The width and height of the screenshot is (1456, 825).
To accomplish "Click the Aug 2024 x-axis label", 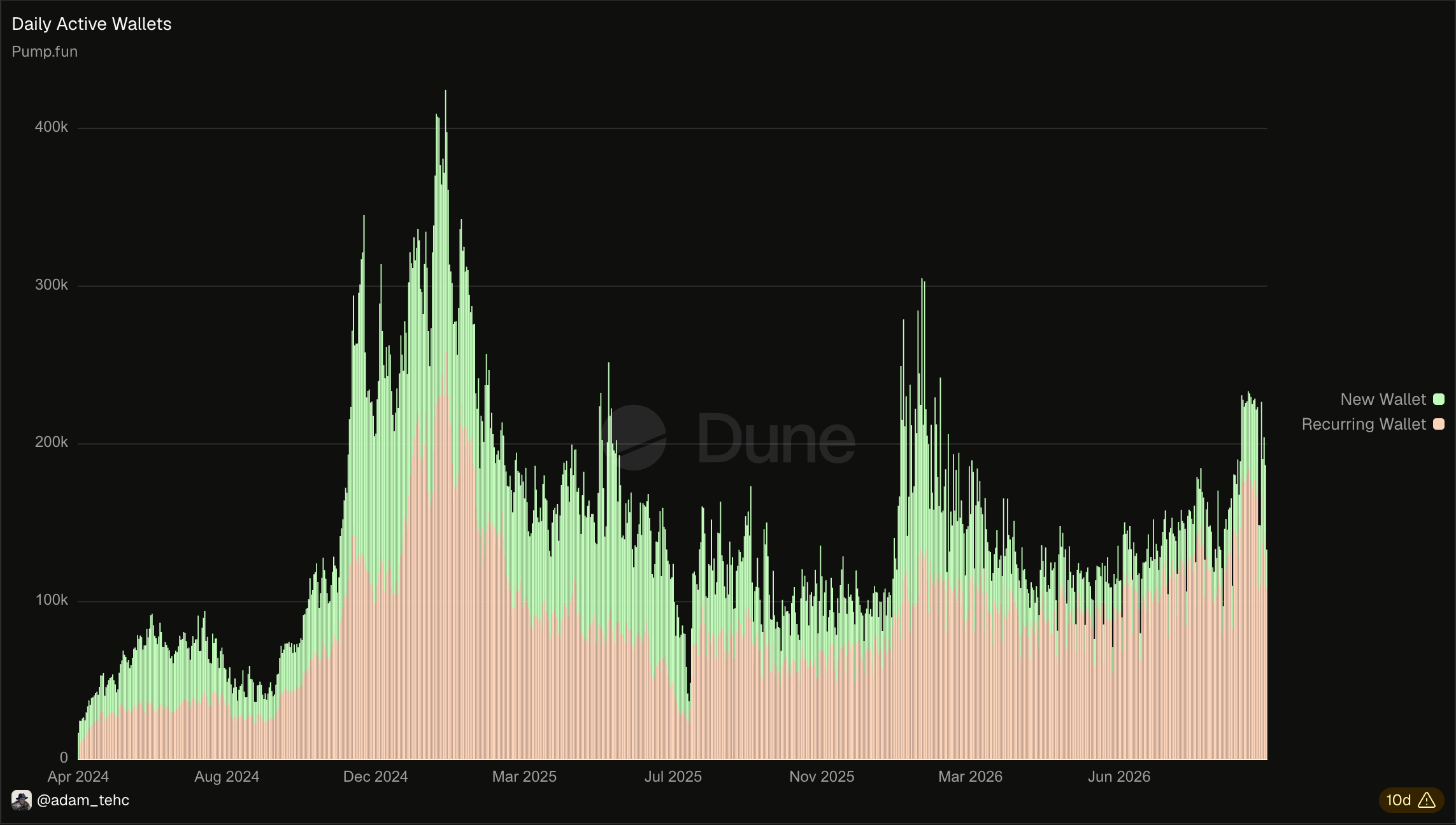I will (227, 776).
